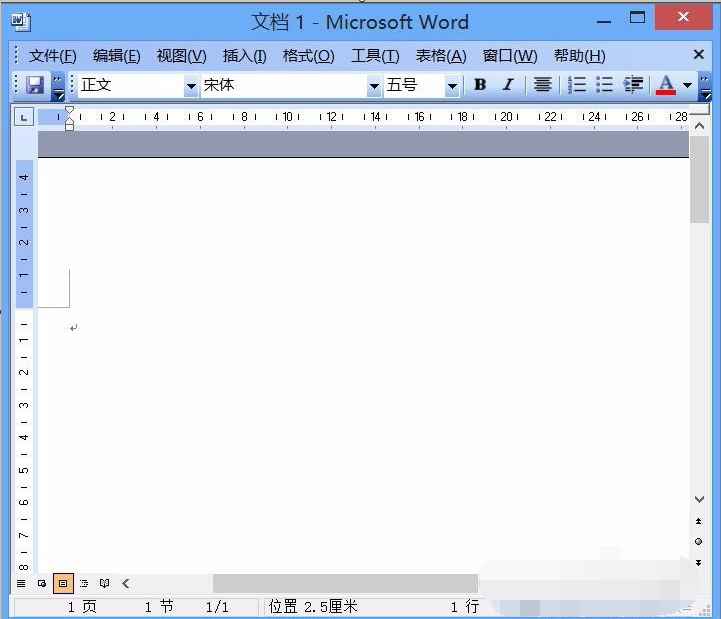Click the first line indent marker on ruler
The image size is (721, 619).
(x=69, y=110)
